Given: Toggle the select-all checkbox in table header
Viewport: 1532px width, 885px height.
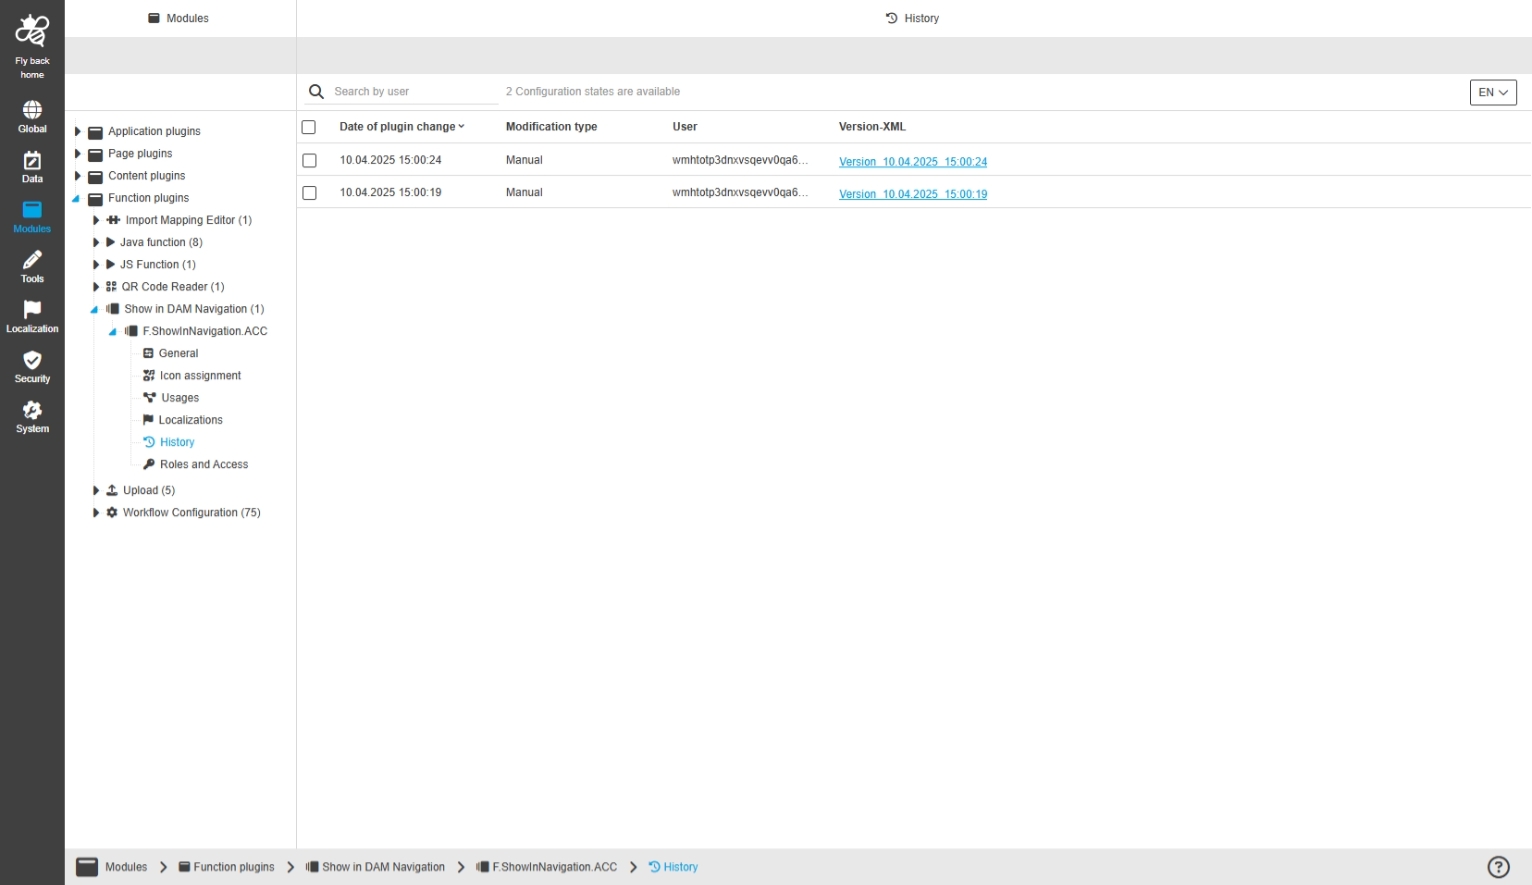Looking at the screenshot, I should (x=309, y=127).
